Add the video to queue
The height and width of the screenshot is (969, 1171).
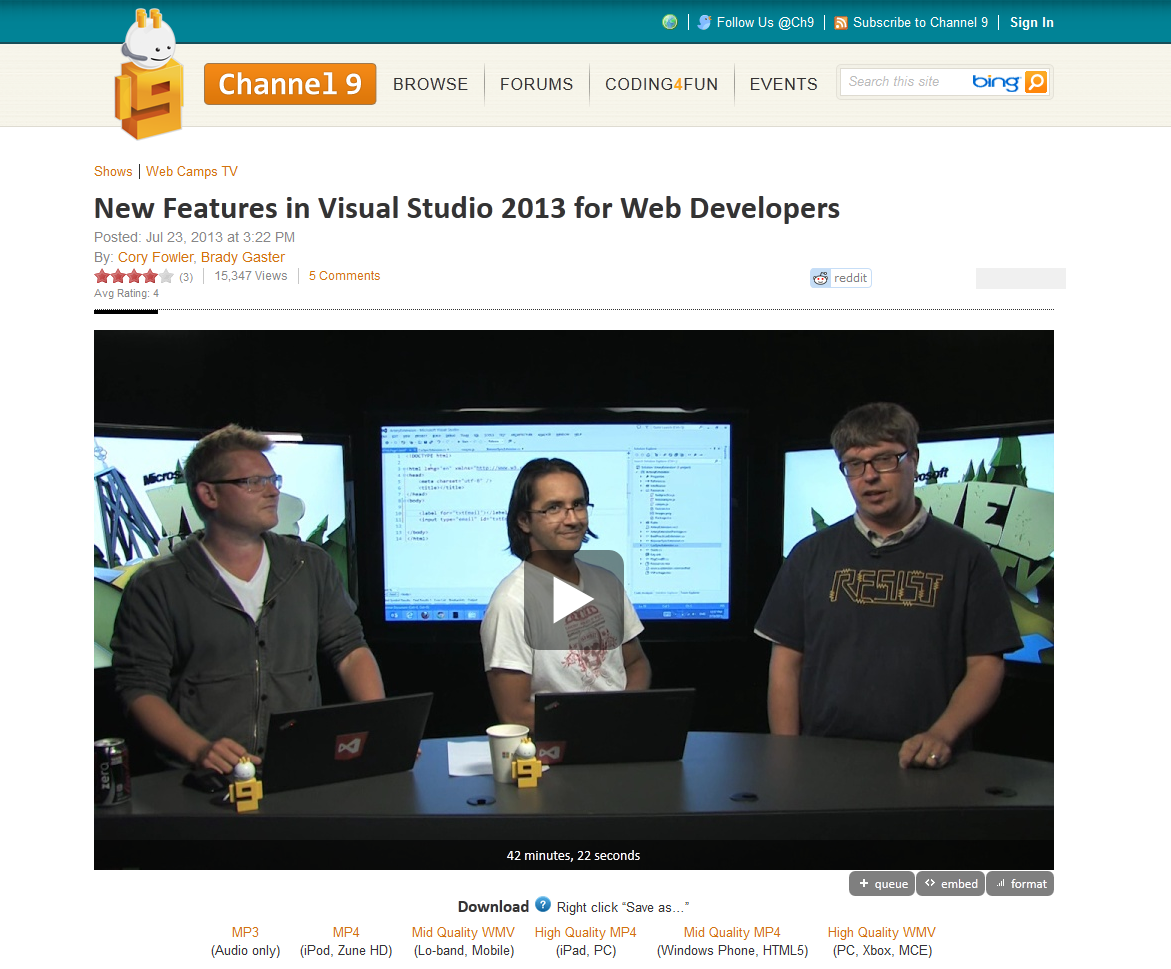pos(882,884)
